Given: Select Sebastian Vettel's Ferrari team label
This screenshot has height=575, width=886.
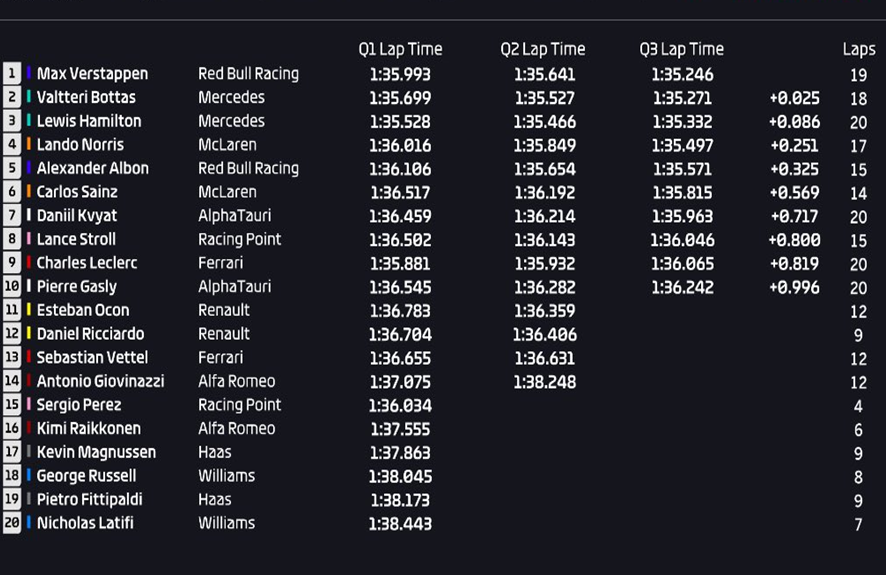Looking at the screenshot, I should pos(220,358).
